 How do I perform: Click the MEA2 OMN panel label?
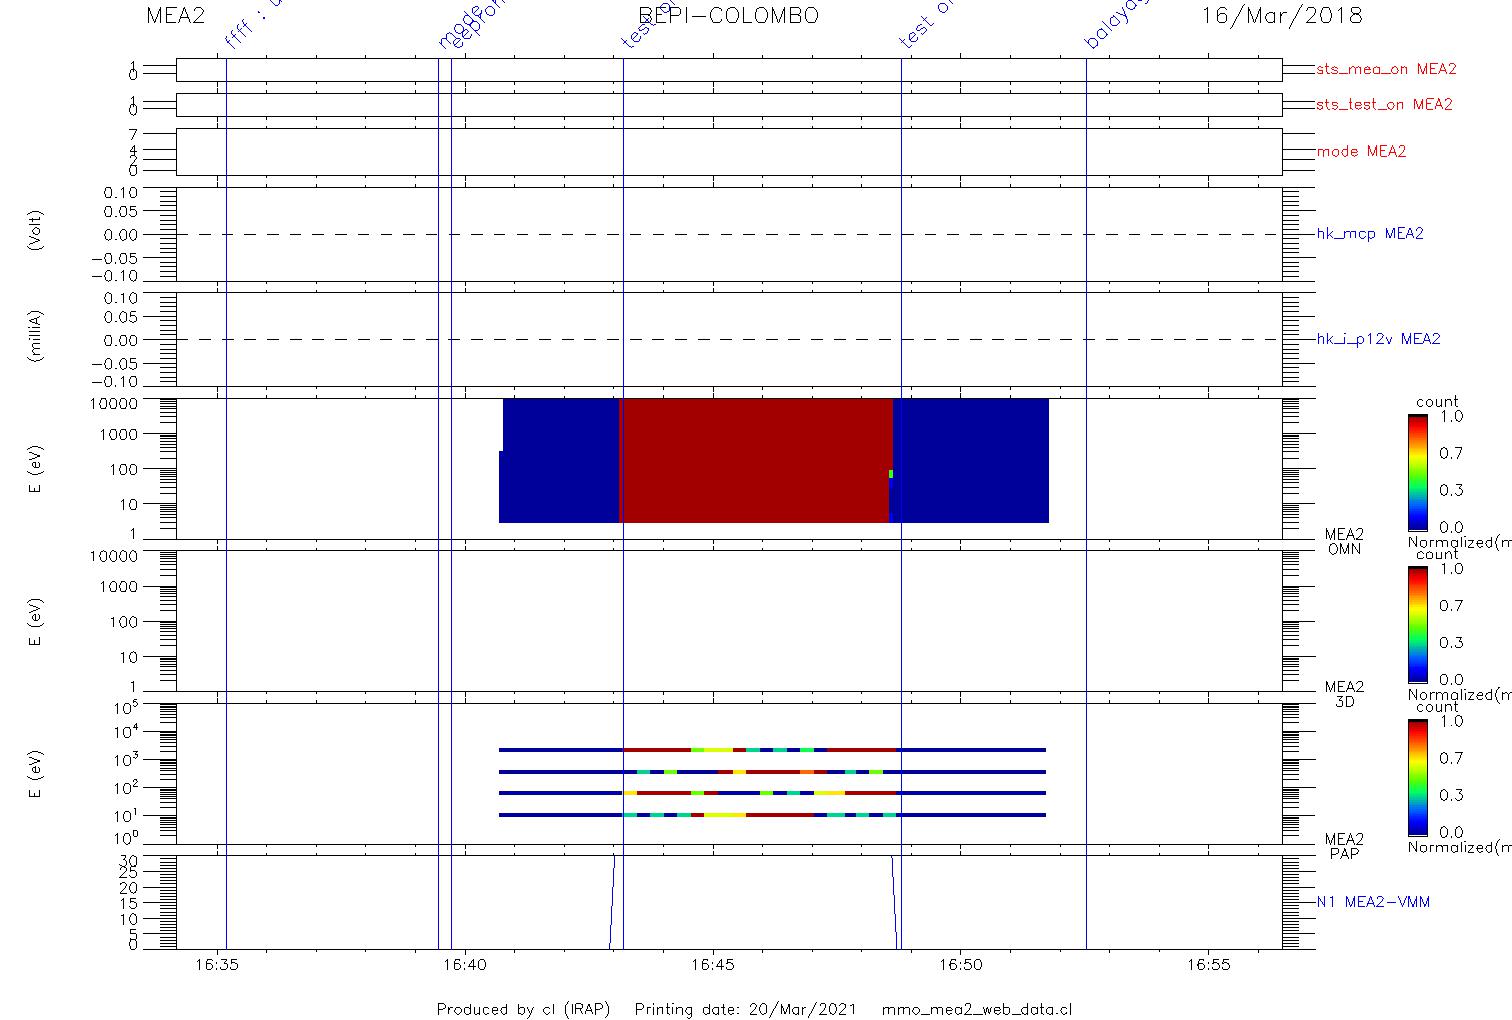click(1344, 542)
